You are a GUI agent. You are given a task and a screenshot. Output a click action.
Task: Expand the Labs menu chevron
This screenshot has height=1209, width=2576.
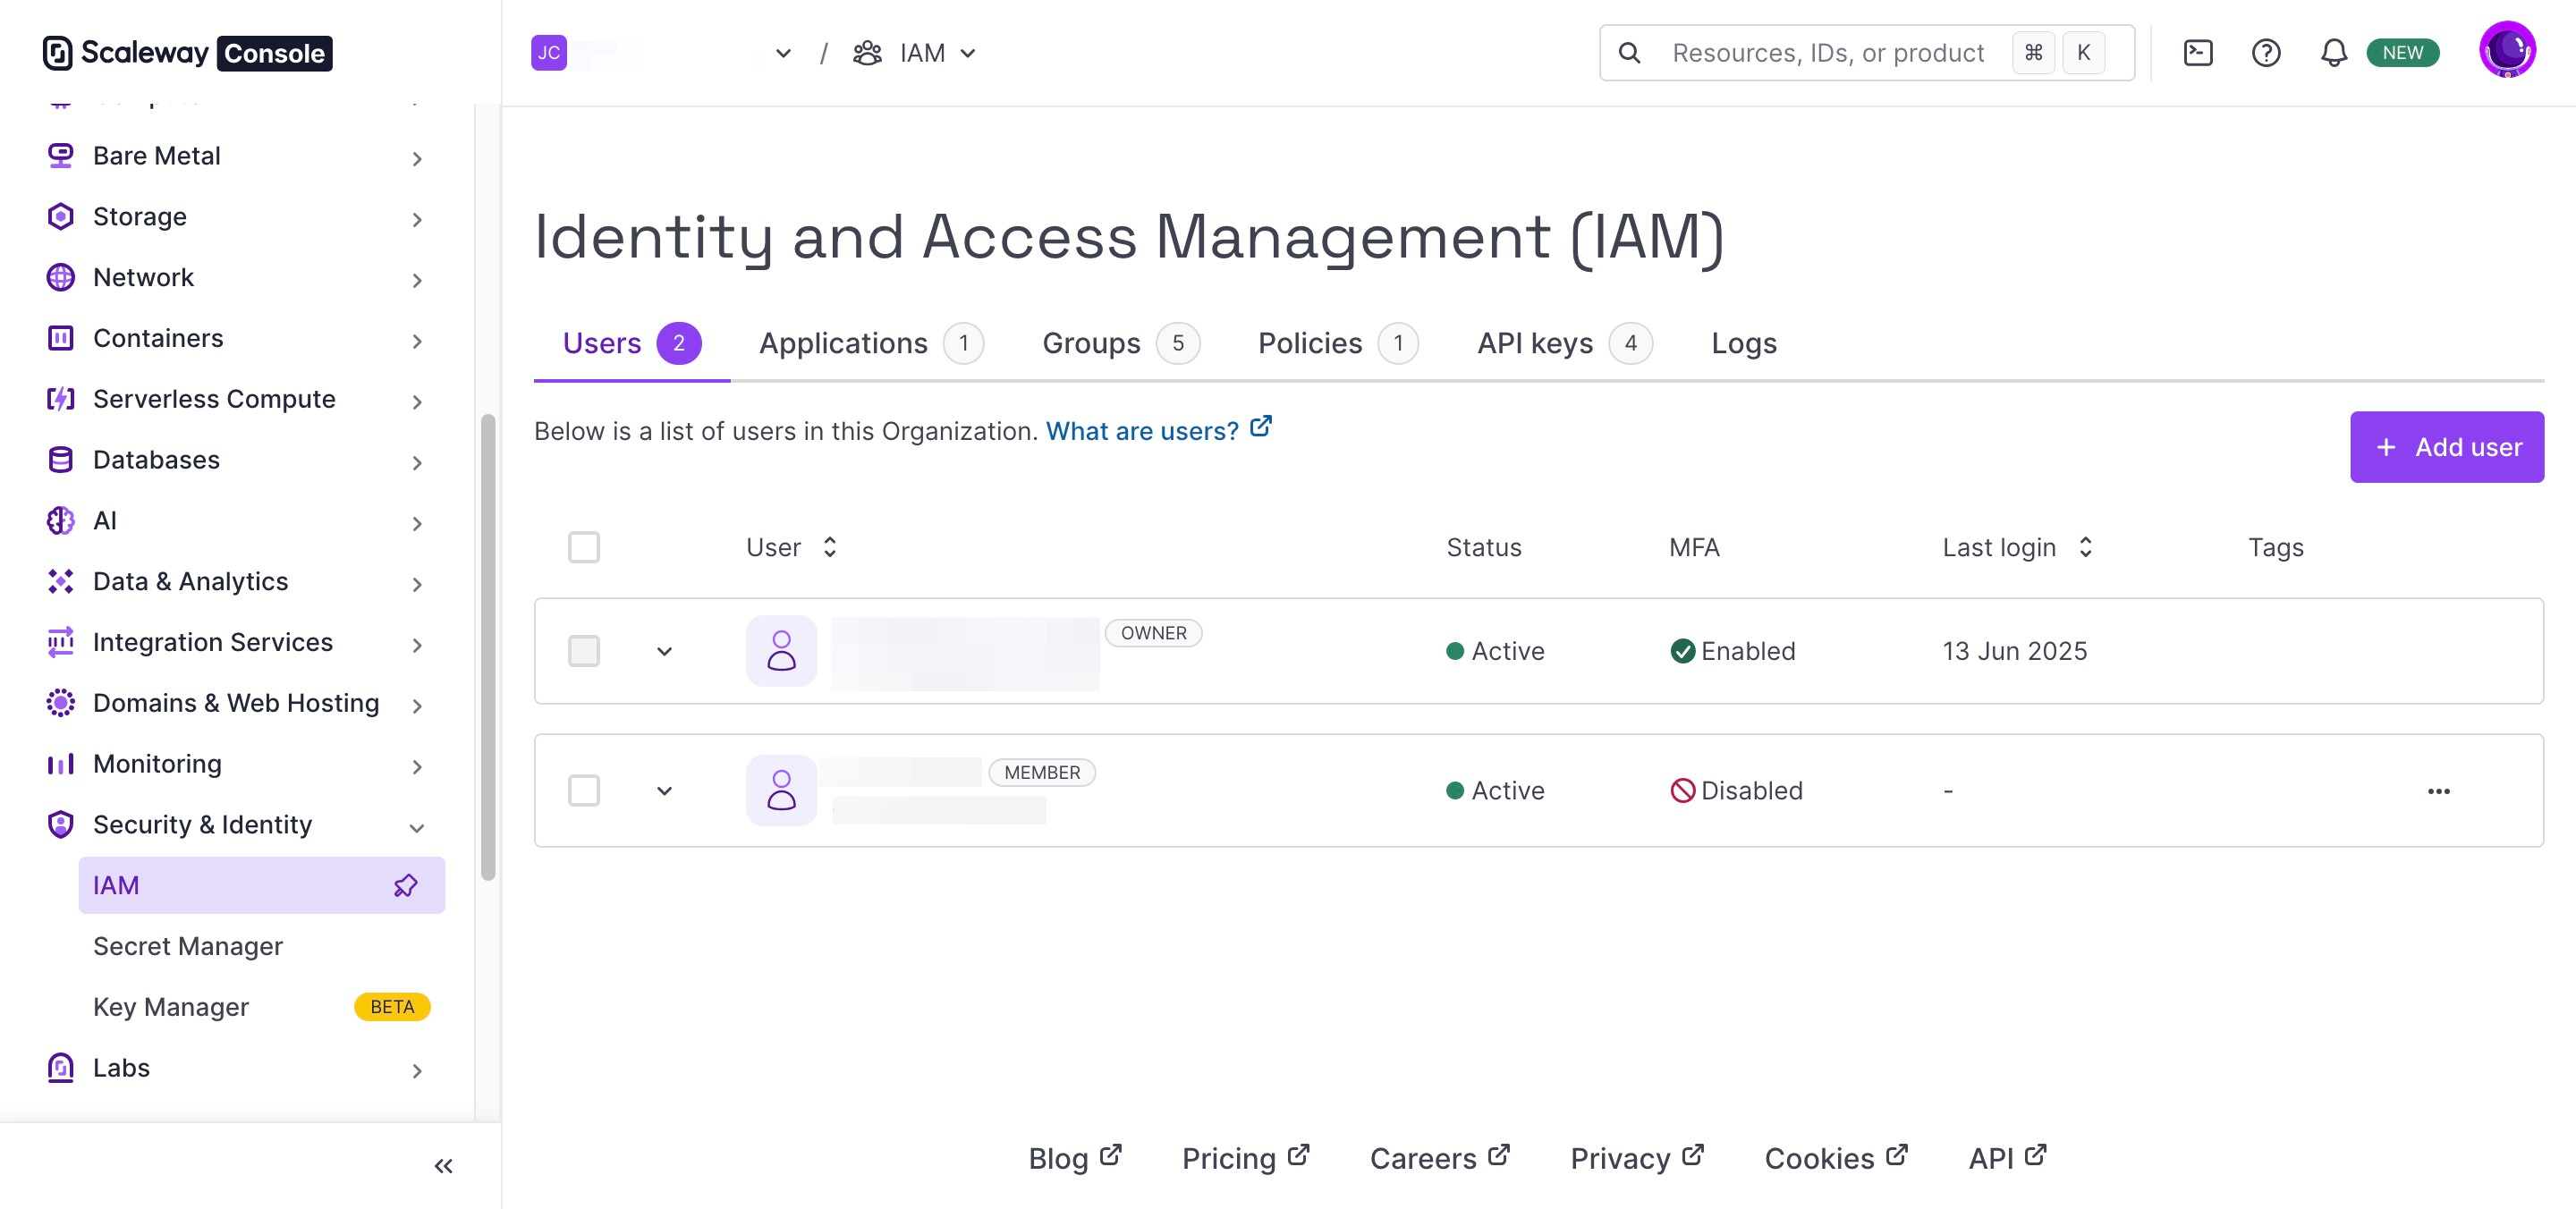coord(417,1070)
